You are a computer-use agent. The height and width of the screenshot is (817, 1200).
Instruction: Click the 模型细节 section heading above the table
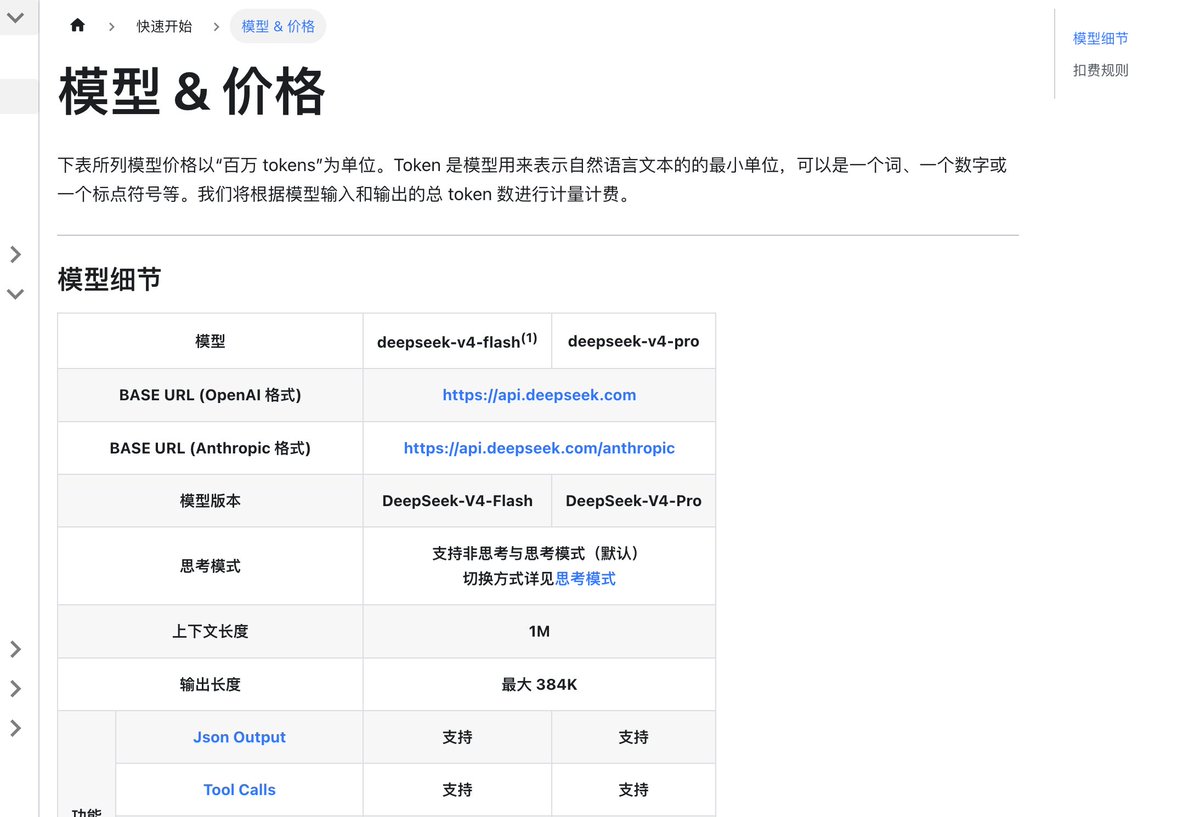point(110,279)
